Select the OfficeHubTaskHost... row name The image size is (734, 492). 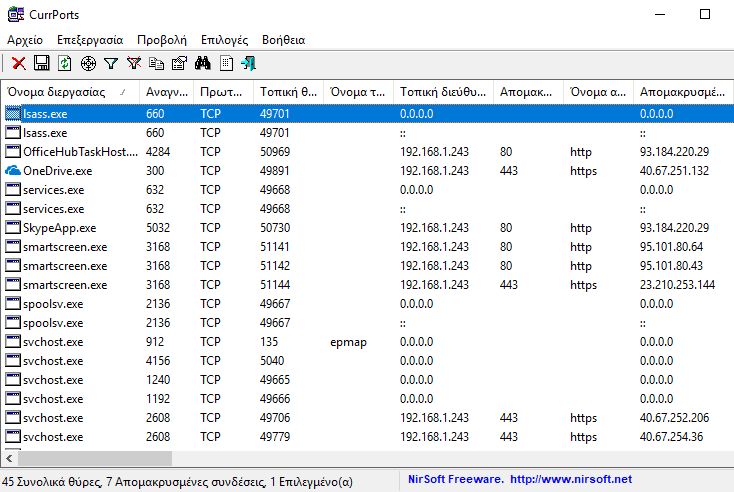point(81,152)
